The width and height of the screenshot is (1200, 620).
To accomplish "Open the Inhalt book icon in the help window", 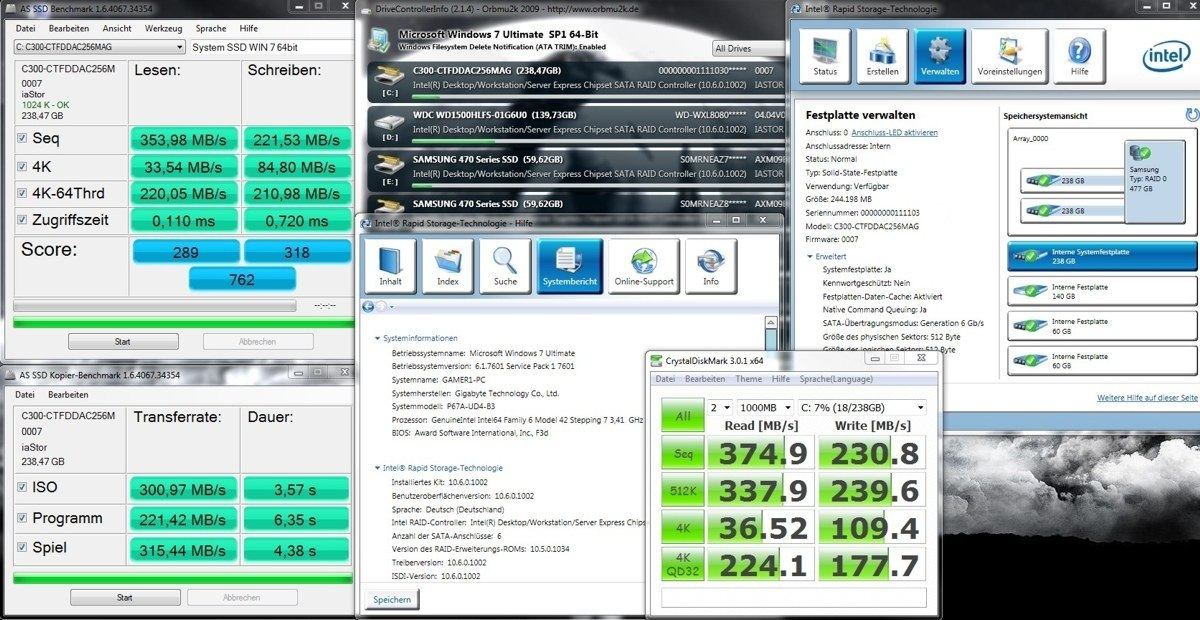I will click(x=391, y=266).
